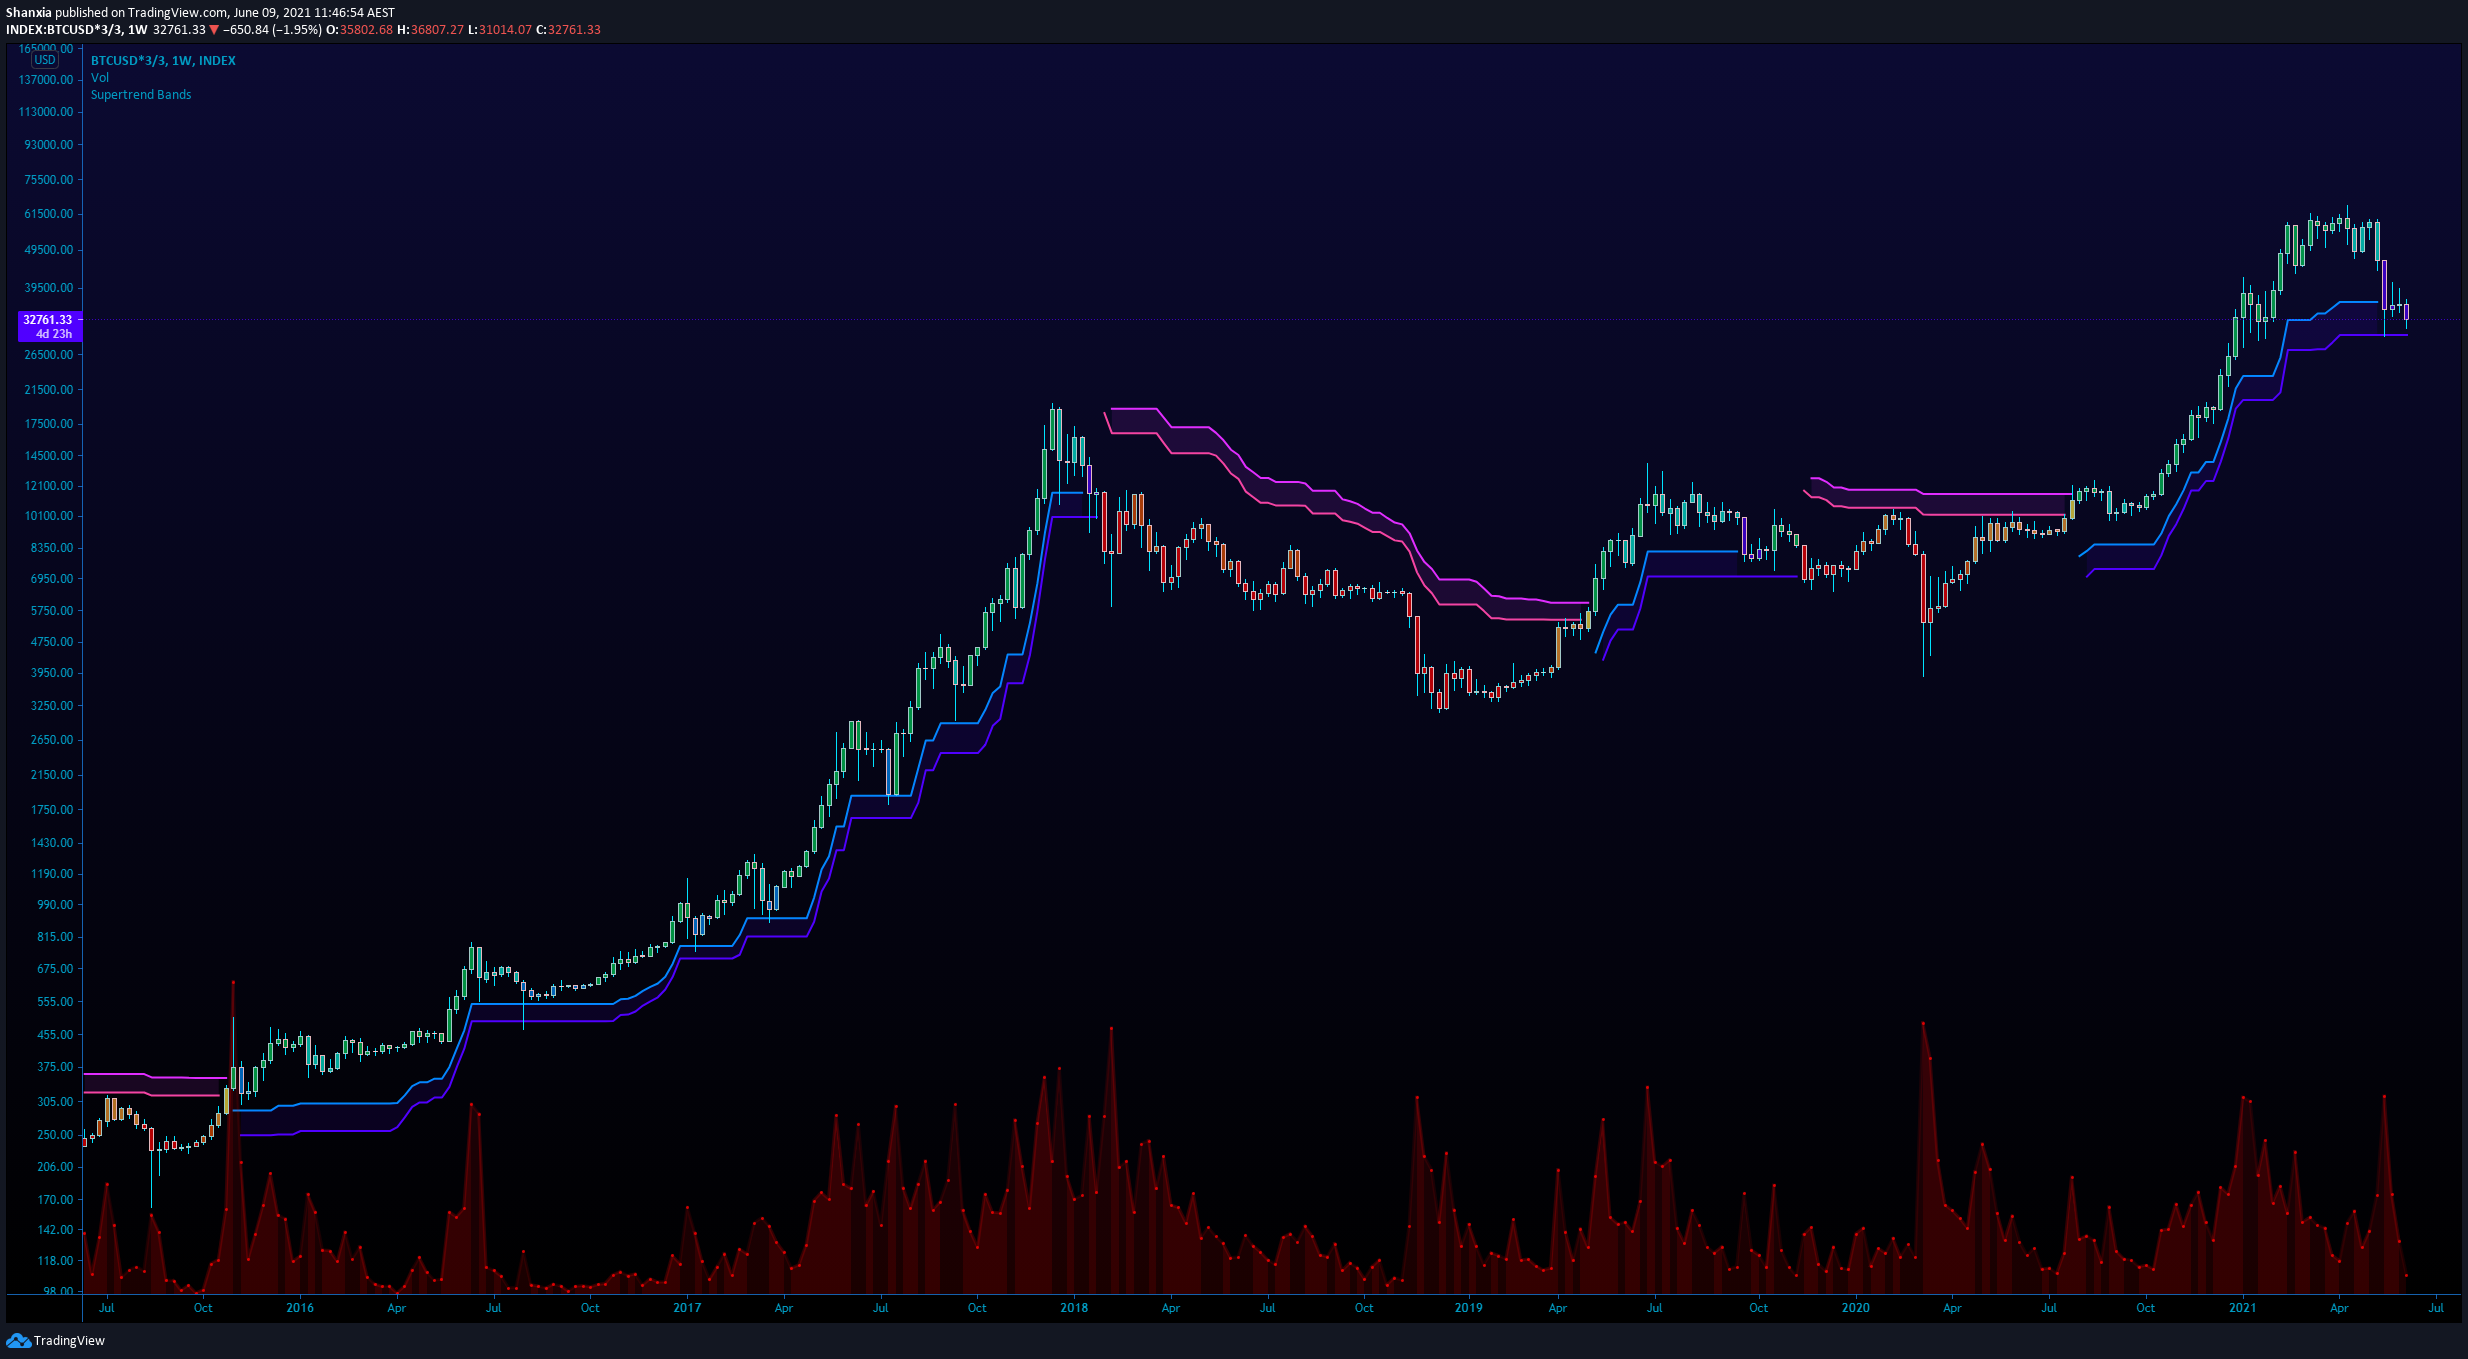Screen dimensions: 2468x1359
Task: Click the 12100.00 price axis label
Action: [49, 486]
